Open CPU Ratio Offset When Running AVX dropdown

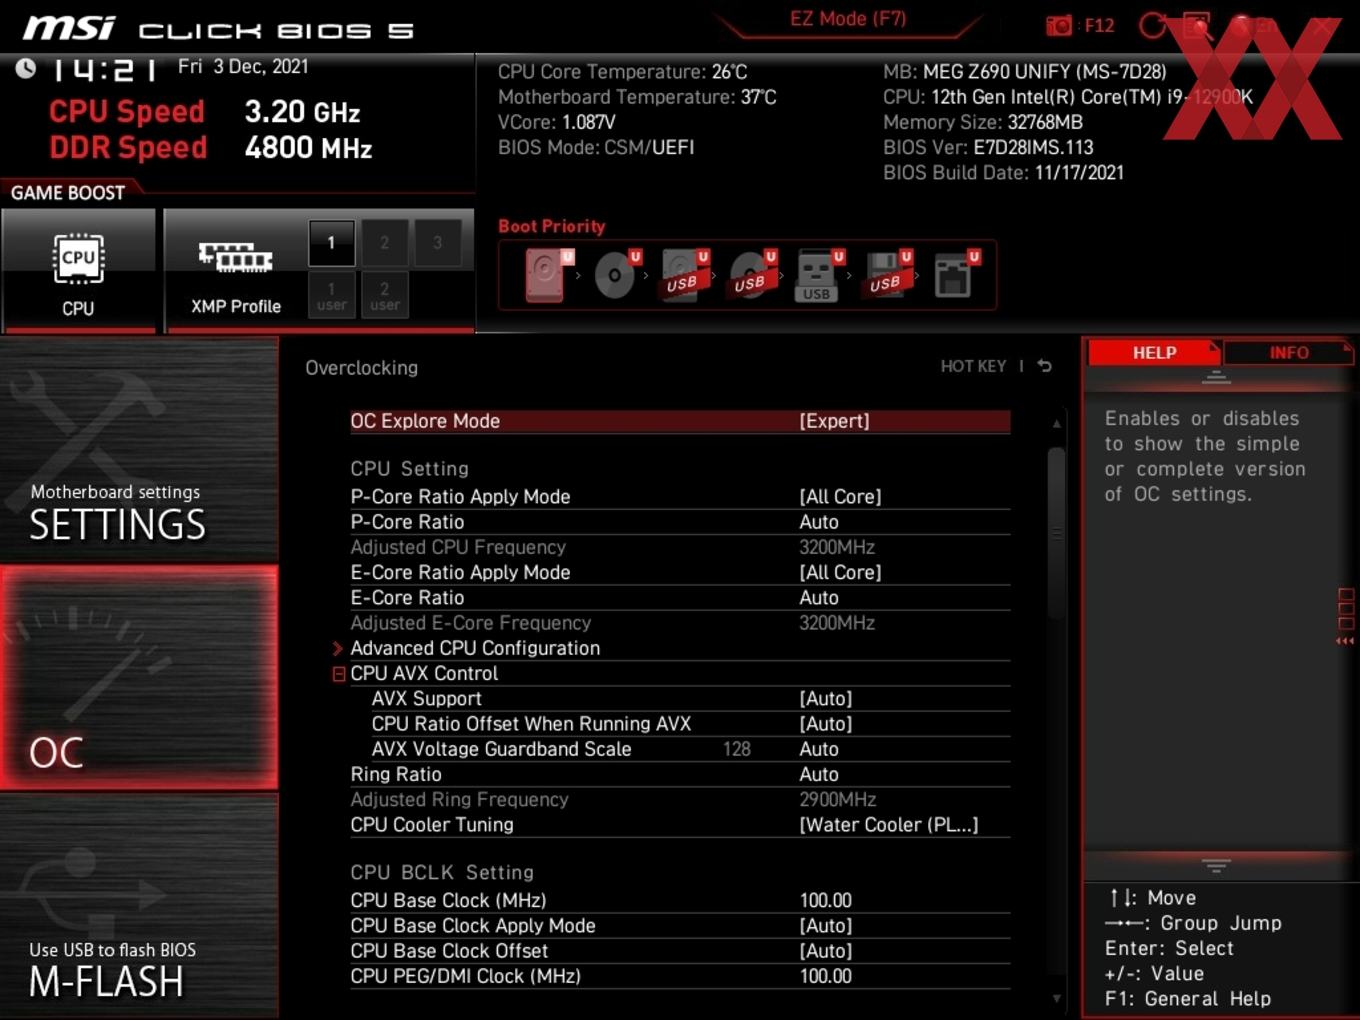(826, 723)
